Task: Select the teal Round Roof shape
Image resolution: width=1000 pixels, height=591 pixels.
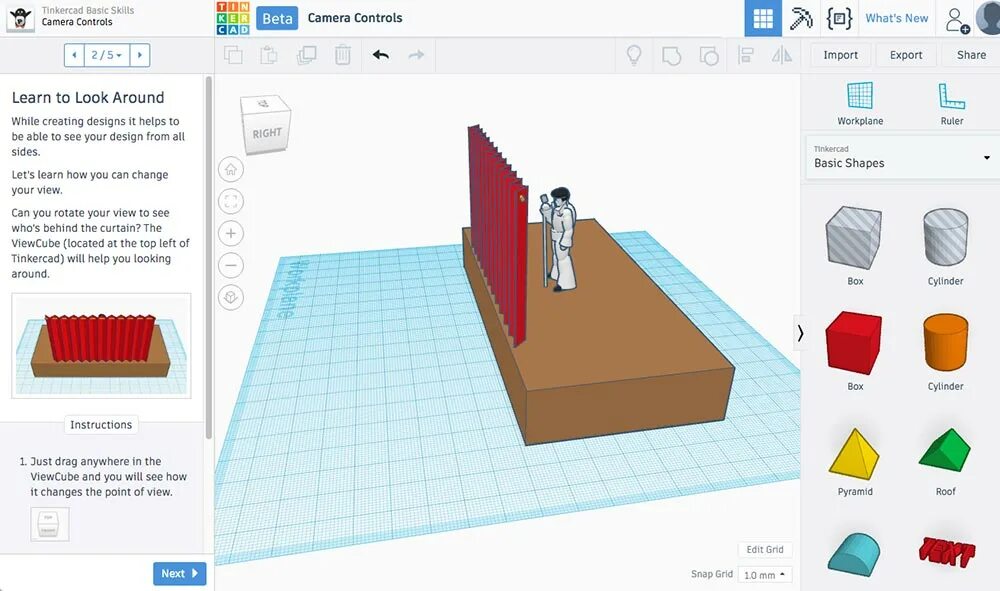Action: (x=854, y=554)
